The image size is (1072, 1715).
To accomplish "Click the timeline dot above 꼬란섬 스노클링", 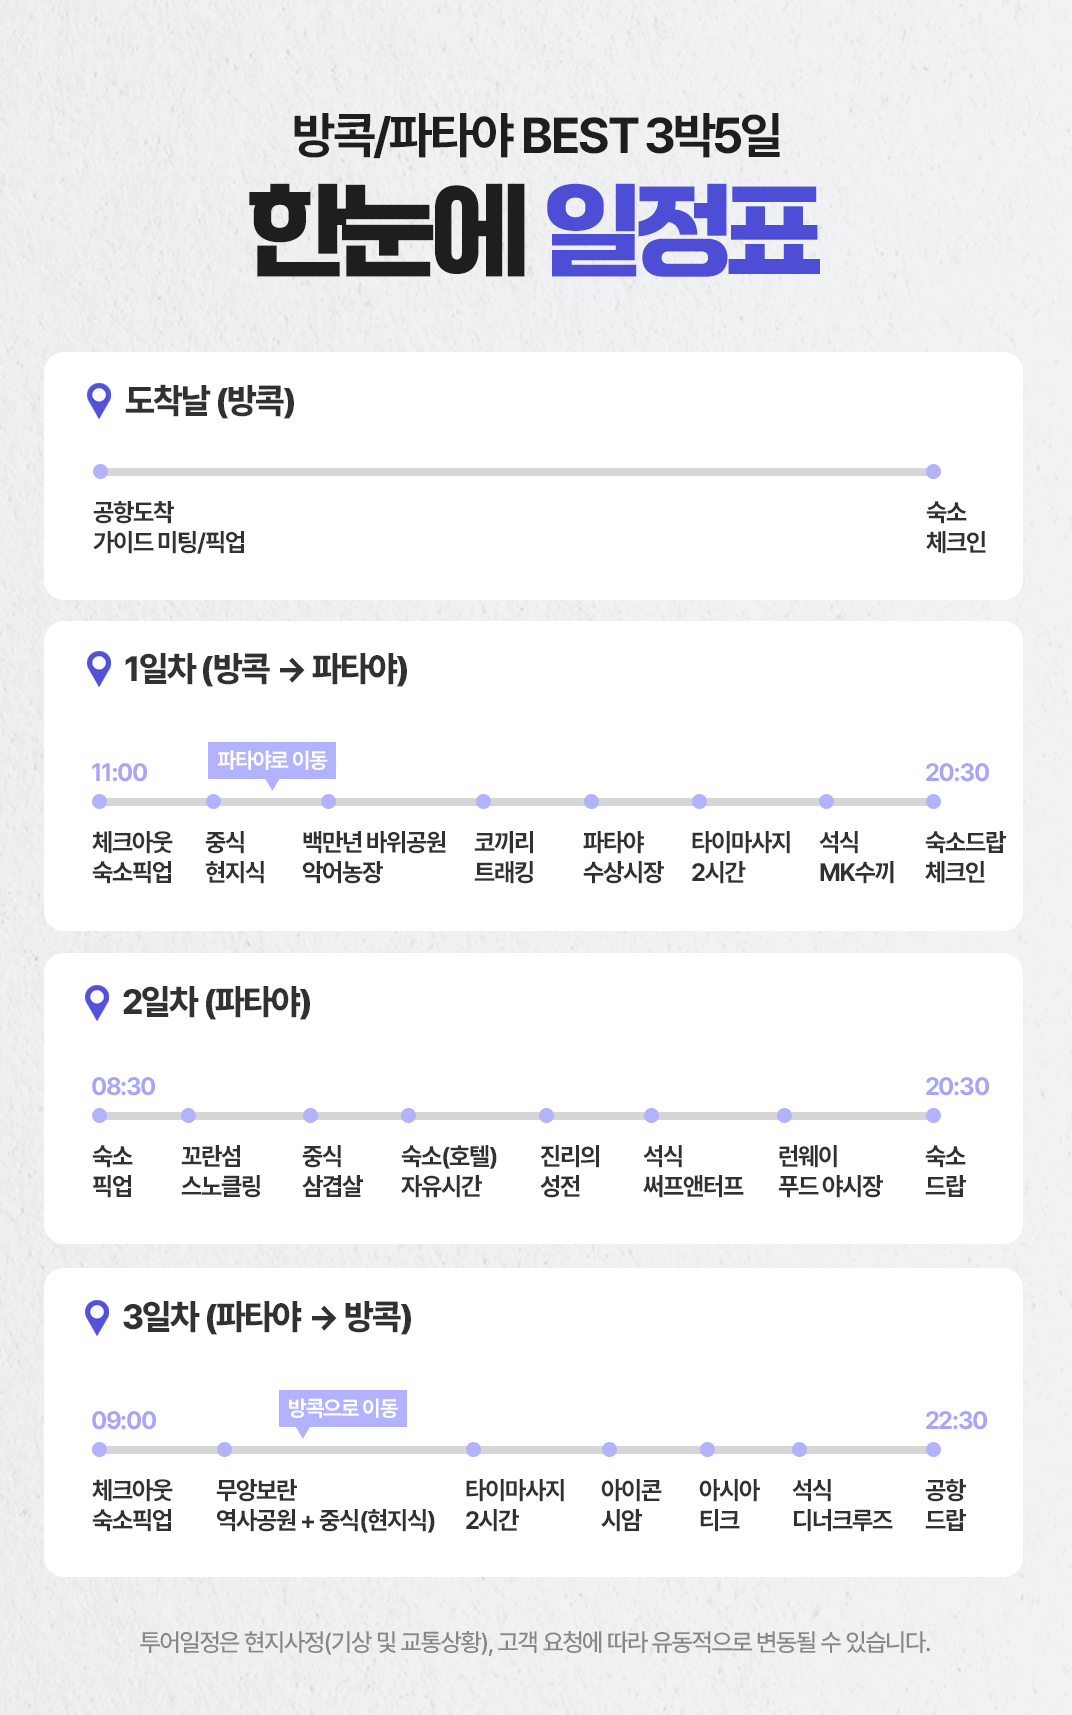I will pyautogui.click(x=188, y=1116).
